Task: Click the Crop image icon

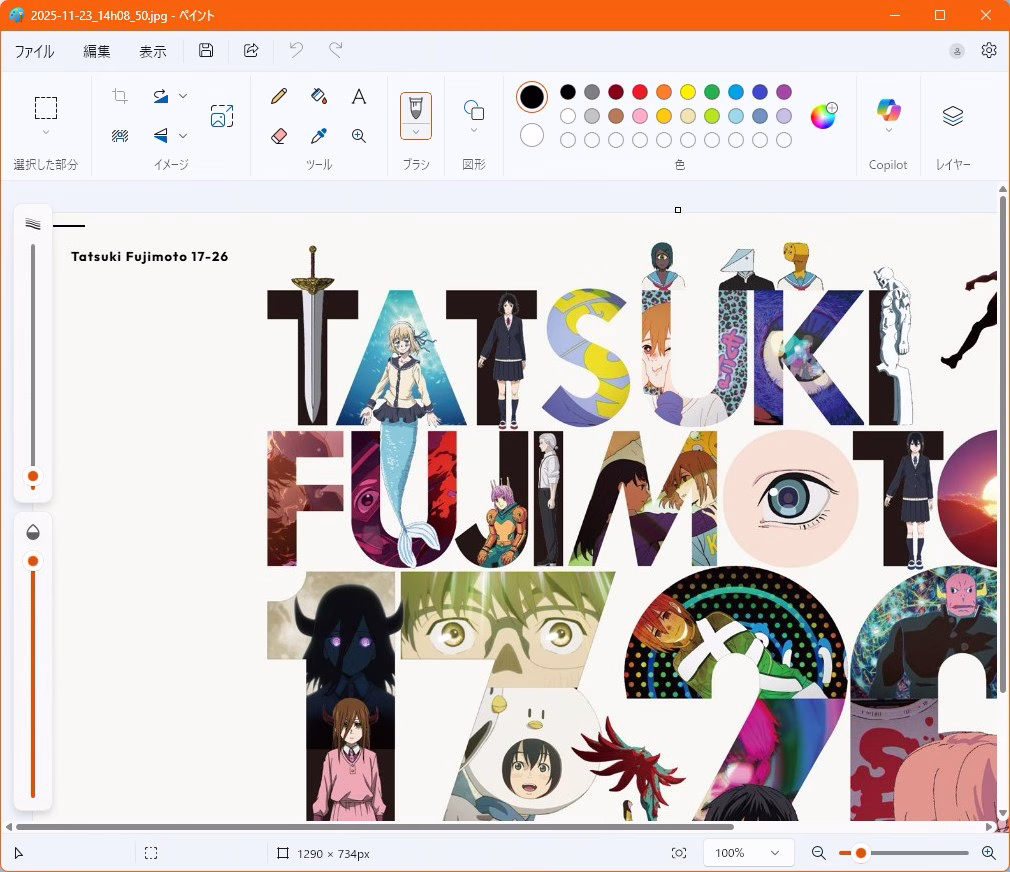Action: (x=120, y=96)
